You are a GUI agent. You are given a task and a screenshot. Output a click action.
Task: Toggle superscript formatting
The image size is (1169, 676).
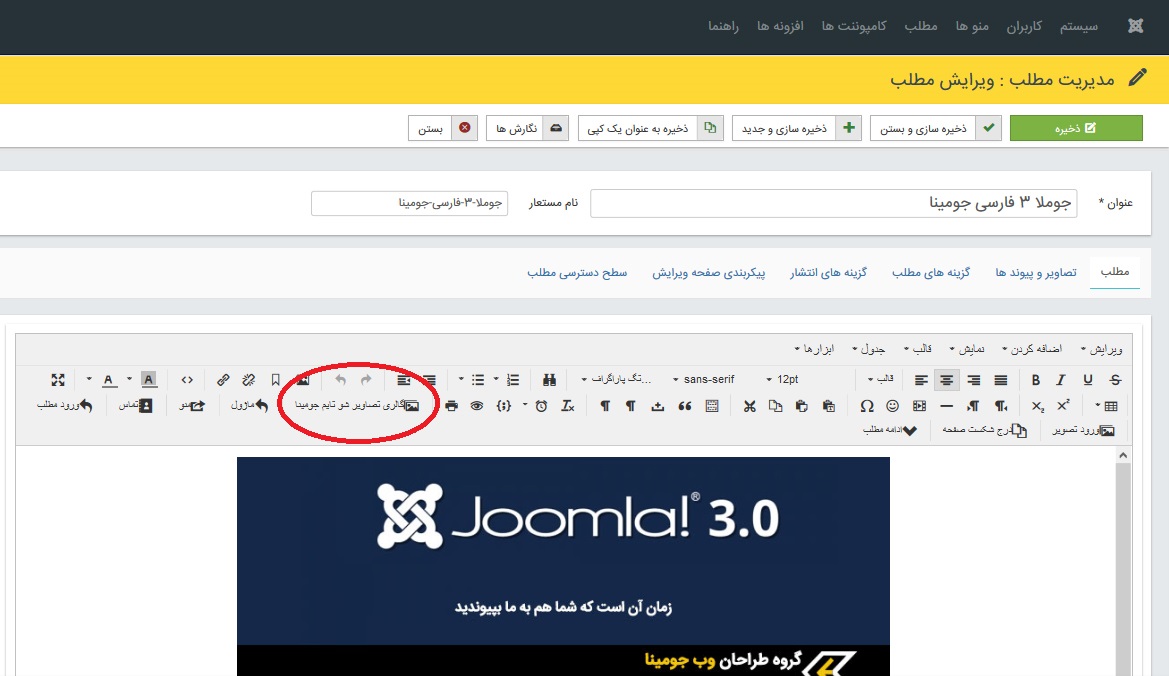[1064, 406]
